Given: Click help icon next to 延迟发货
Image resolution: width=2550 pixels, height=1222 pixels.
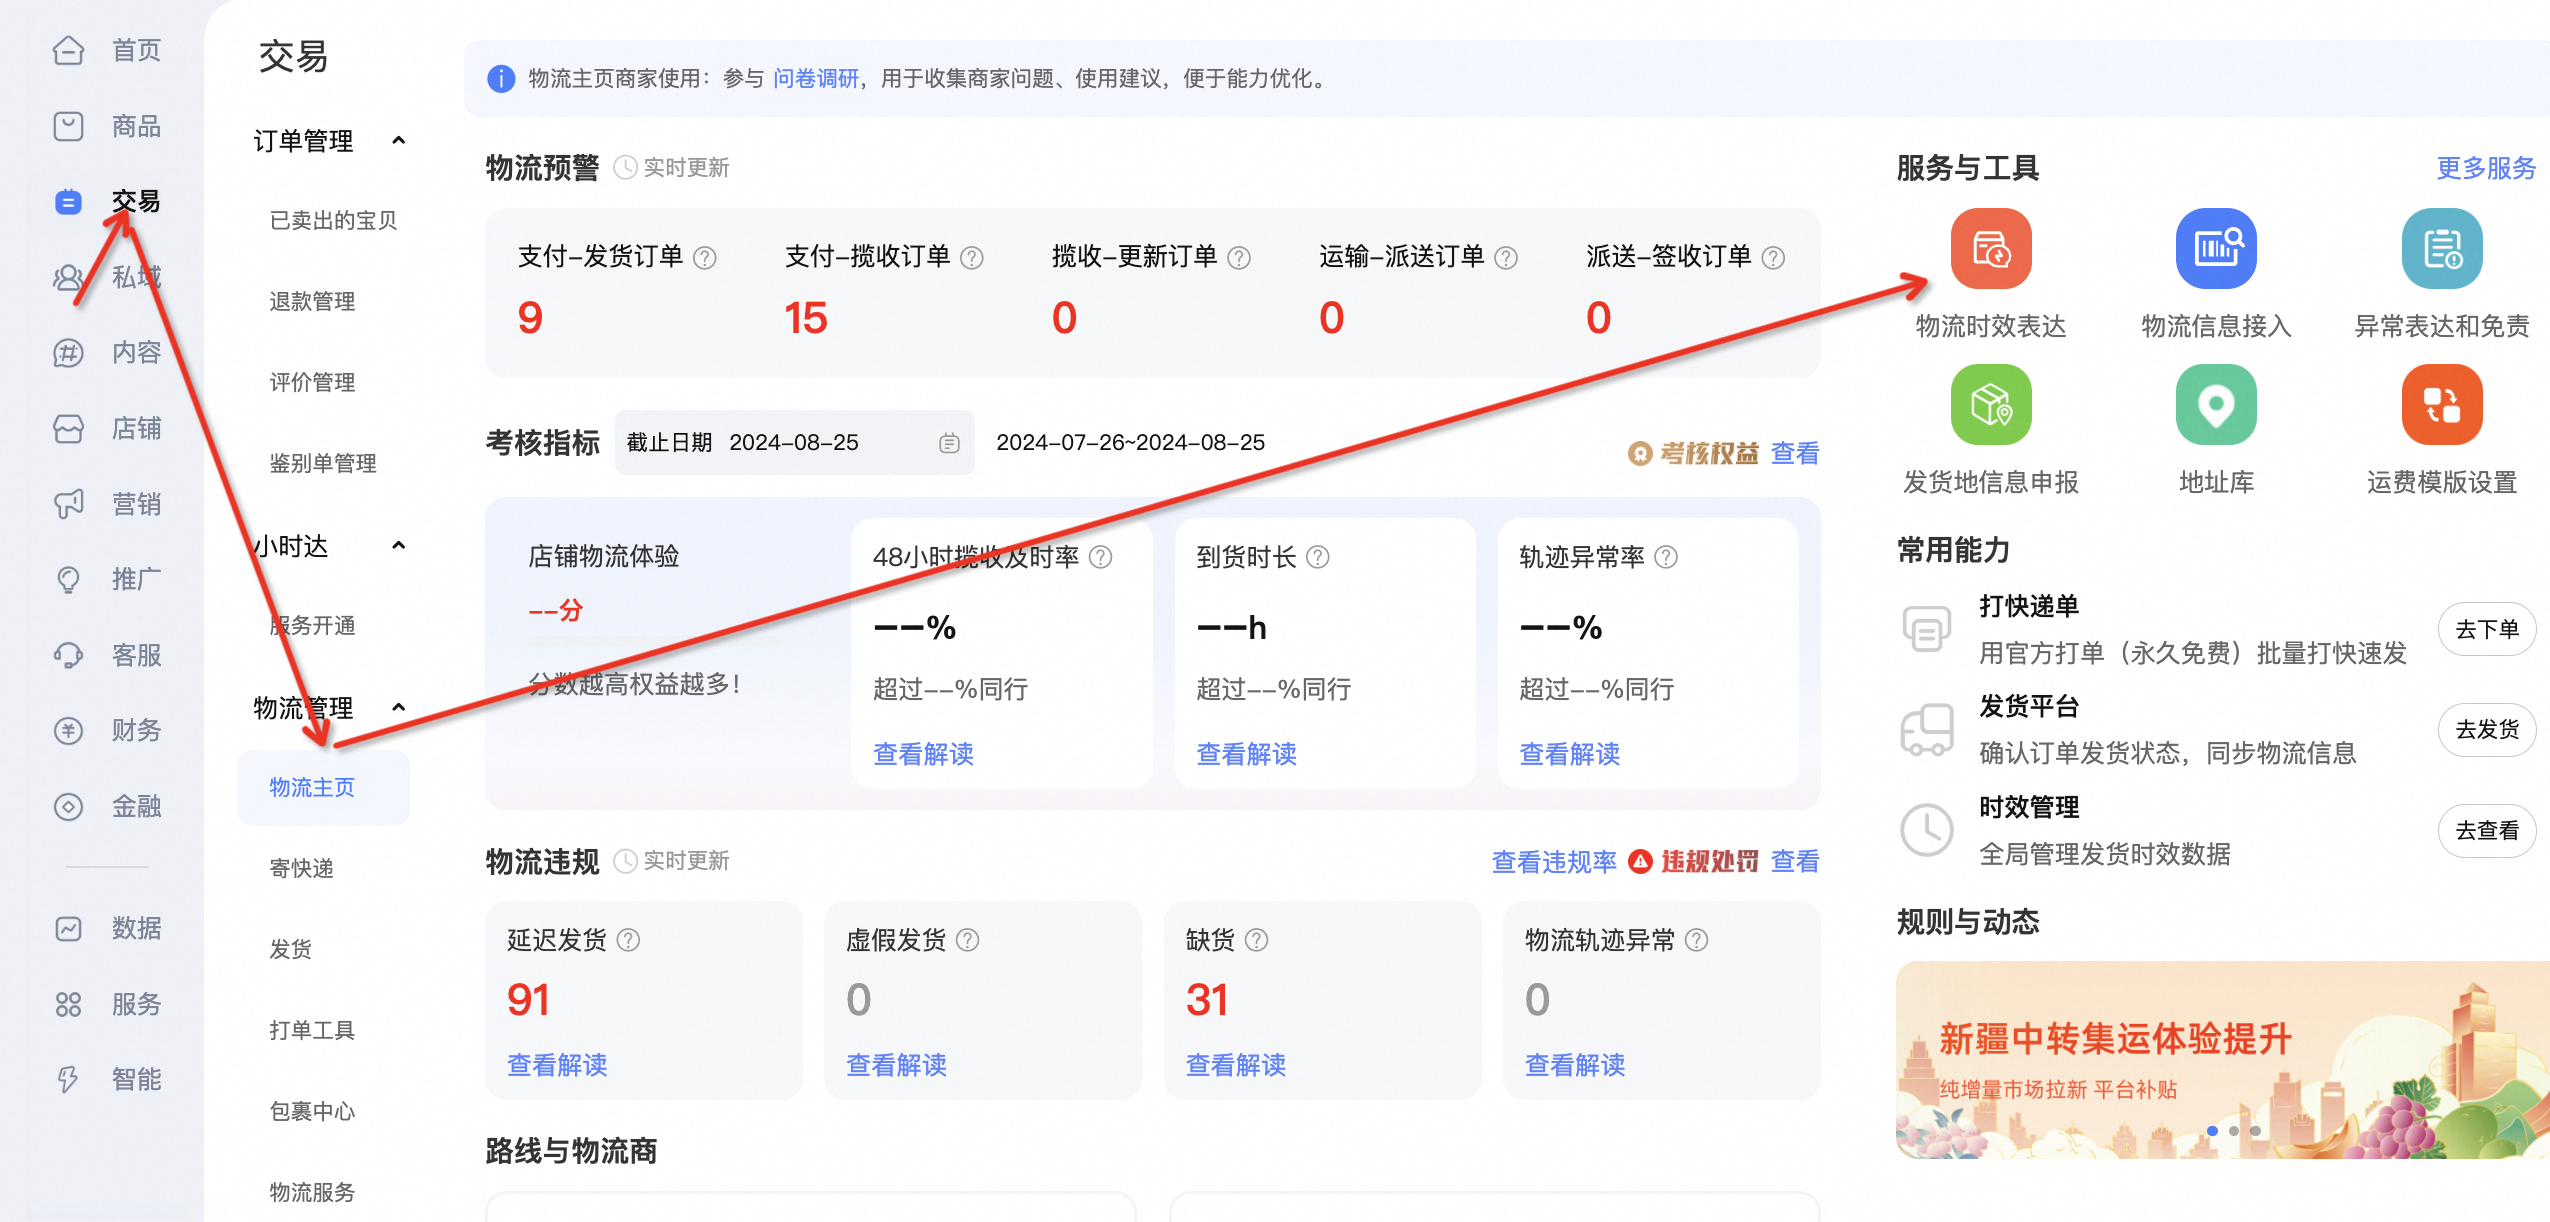Looking at the screenshot, I should click(x=628, y=940).
